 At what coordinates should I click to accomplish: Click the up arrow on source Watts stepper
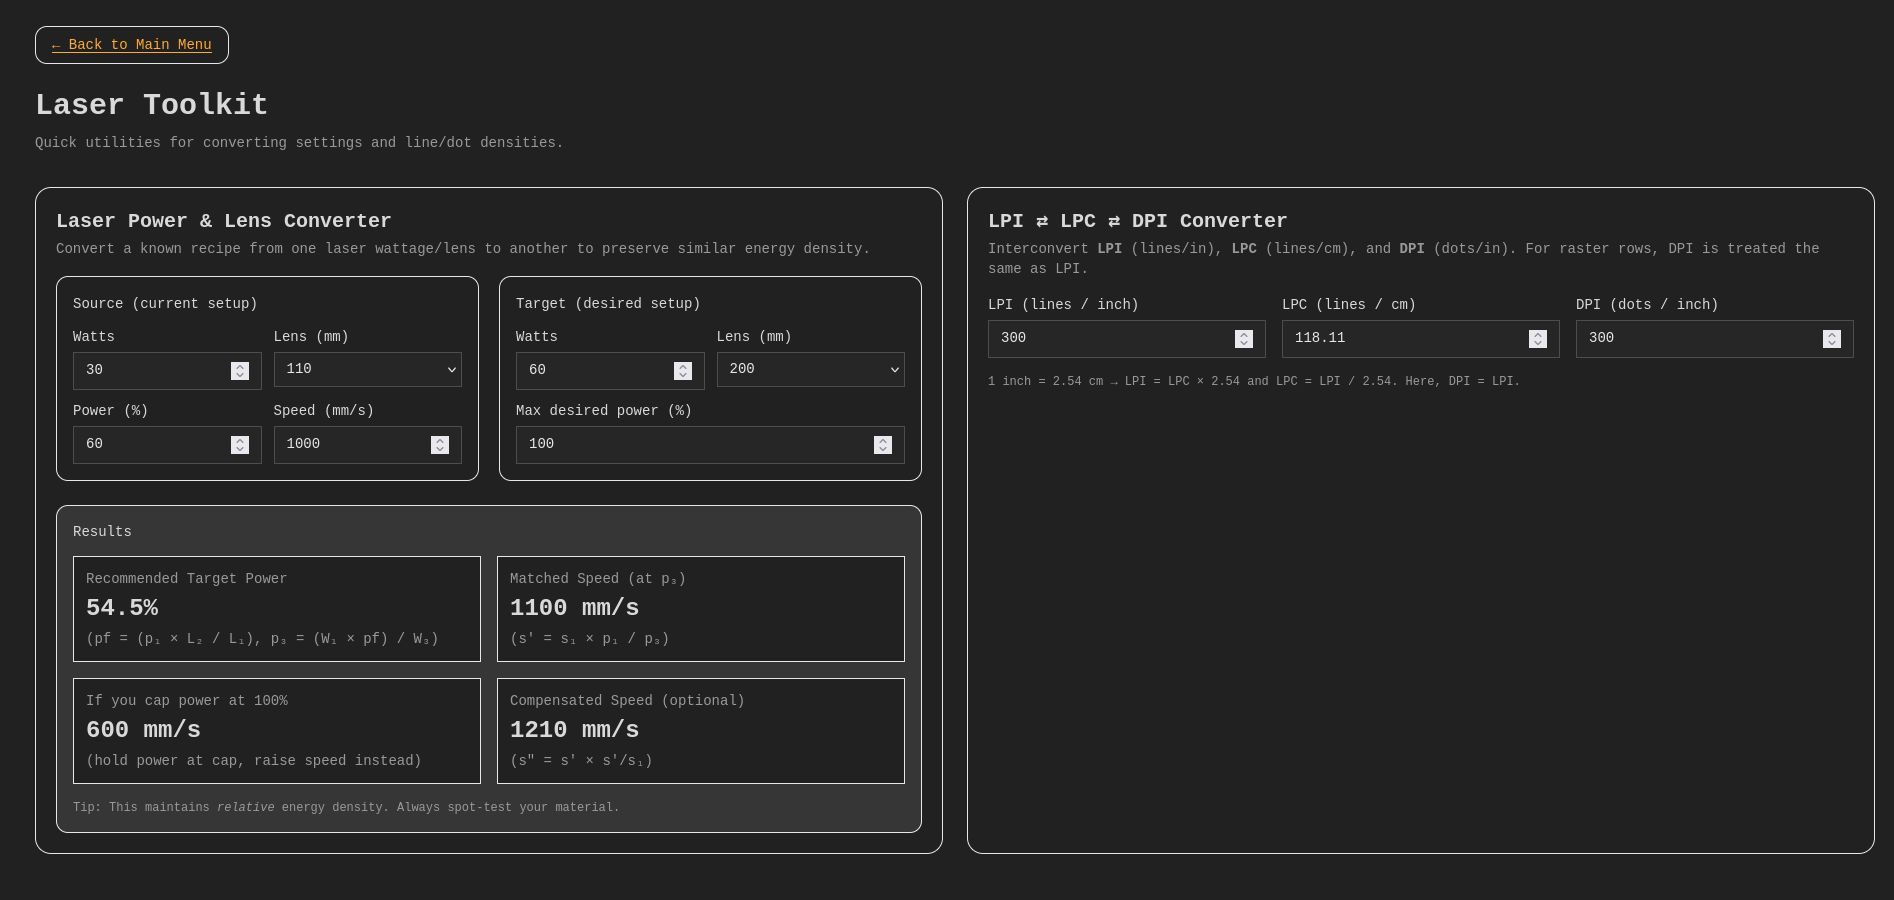[239, 367]
